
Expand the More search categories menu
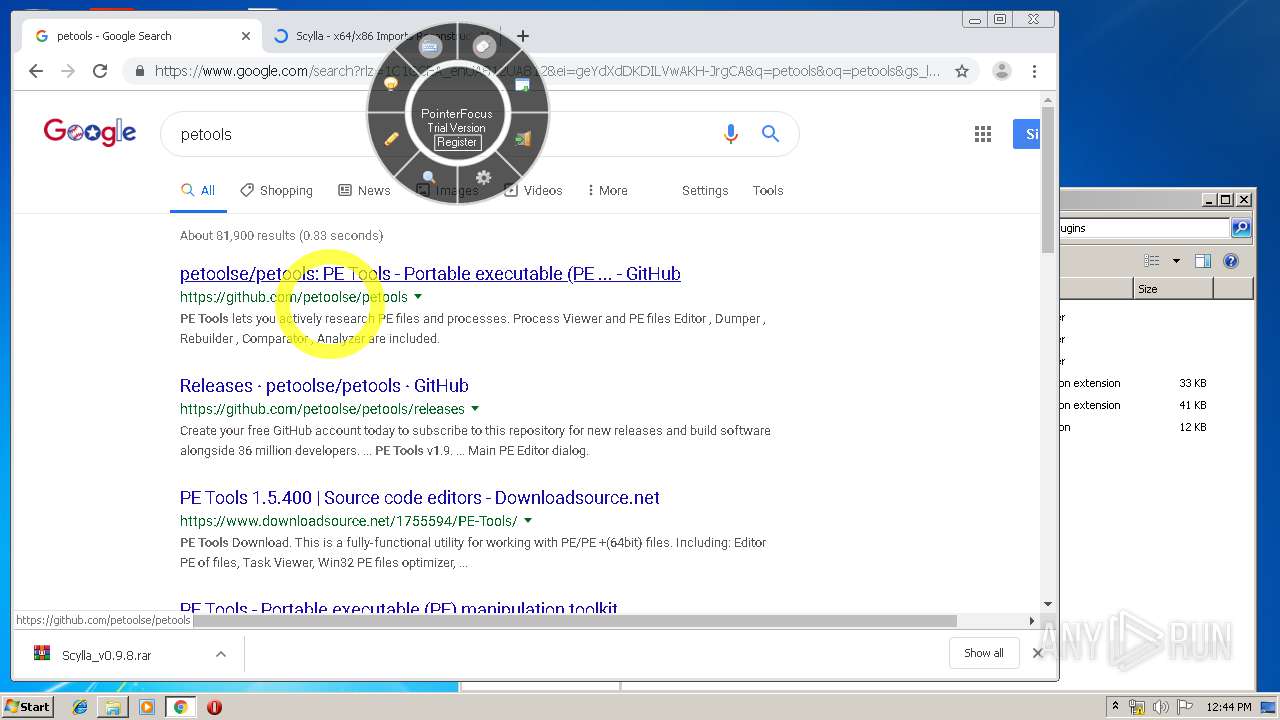point(607,190)
